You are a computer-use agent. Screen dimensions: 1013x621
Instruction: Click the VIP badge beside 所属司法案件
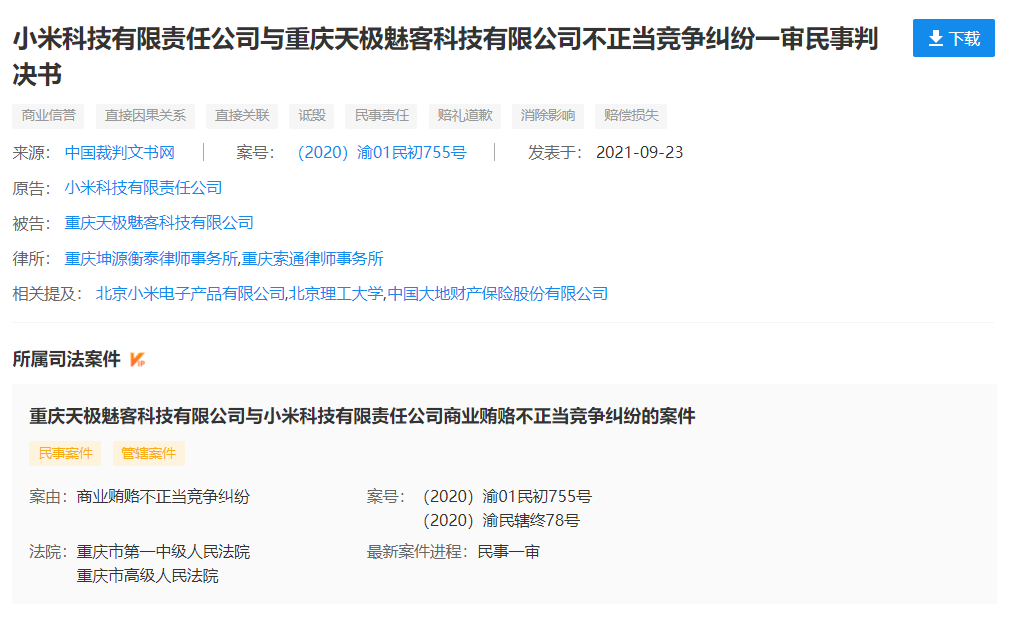[138, 359]
